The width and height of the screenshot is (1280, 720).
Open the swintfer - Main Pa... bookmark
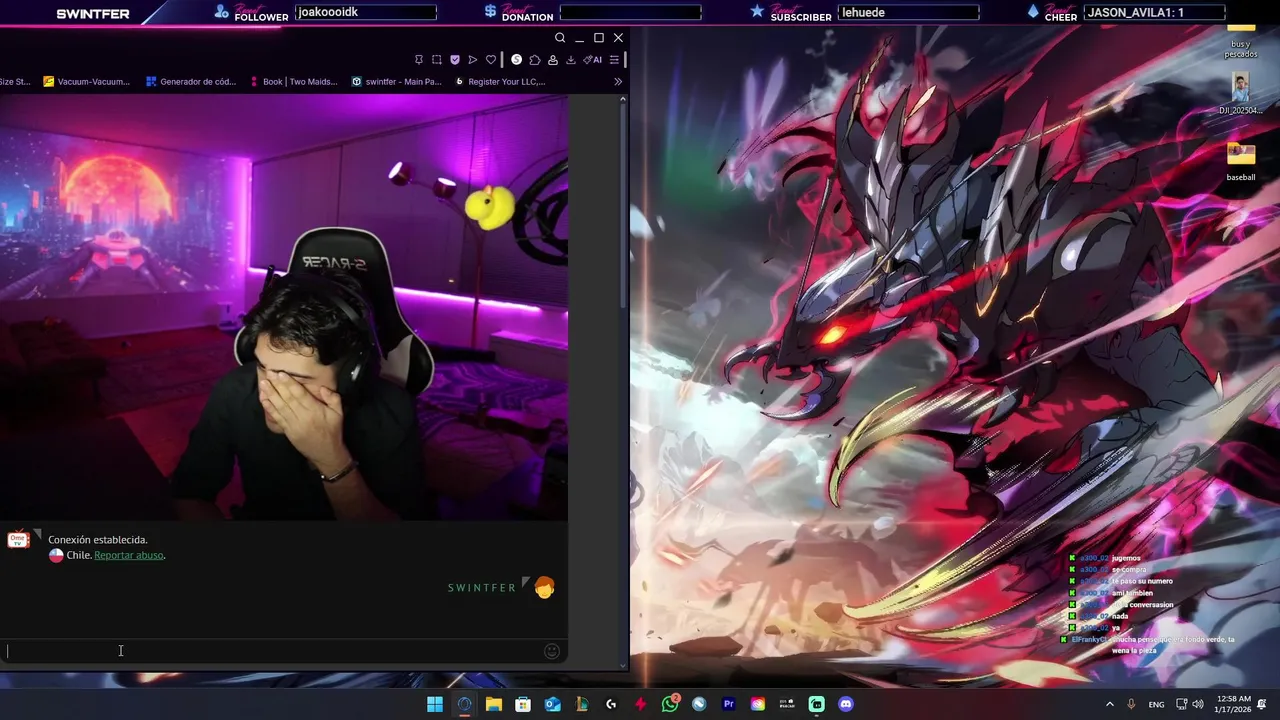point(397,82)
